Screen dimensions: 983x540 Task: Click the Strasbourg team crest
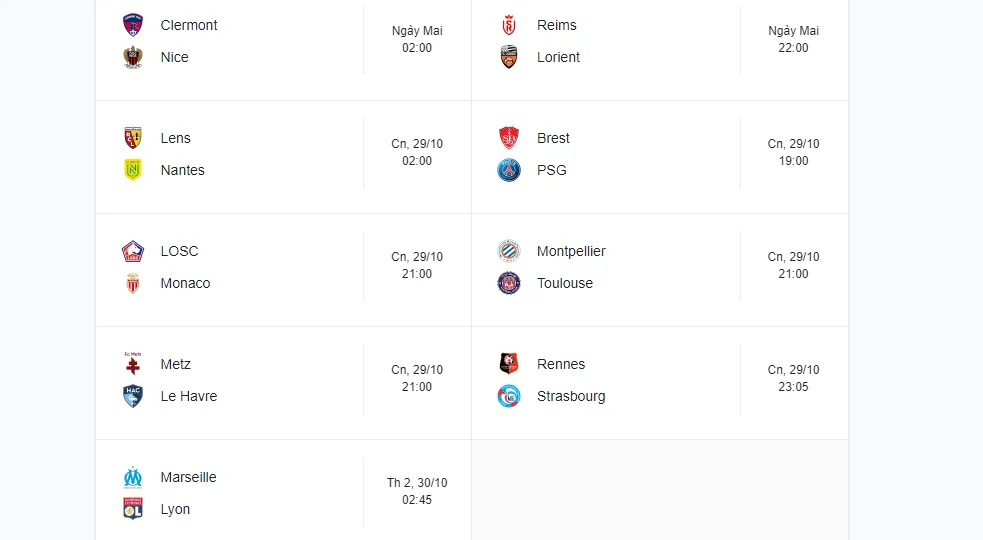[509, 396]
